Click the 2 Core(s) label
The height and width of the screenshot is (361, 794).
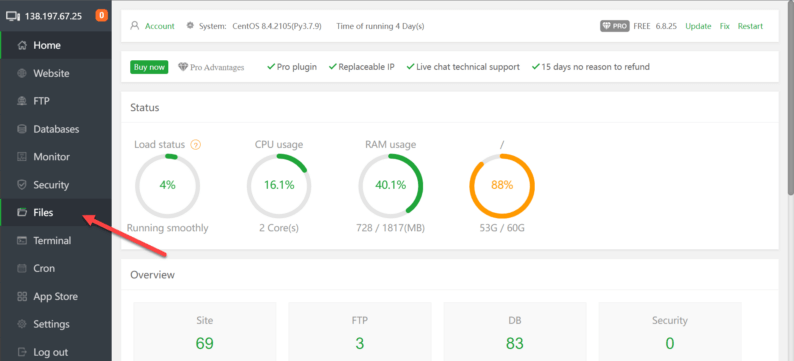click(279, 228)
